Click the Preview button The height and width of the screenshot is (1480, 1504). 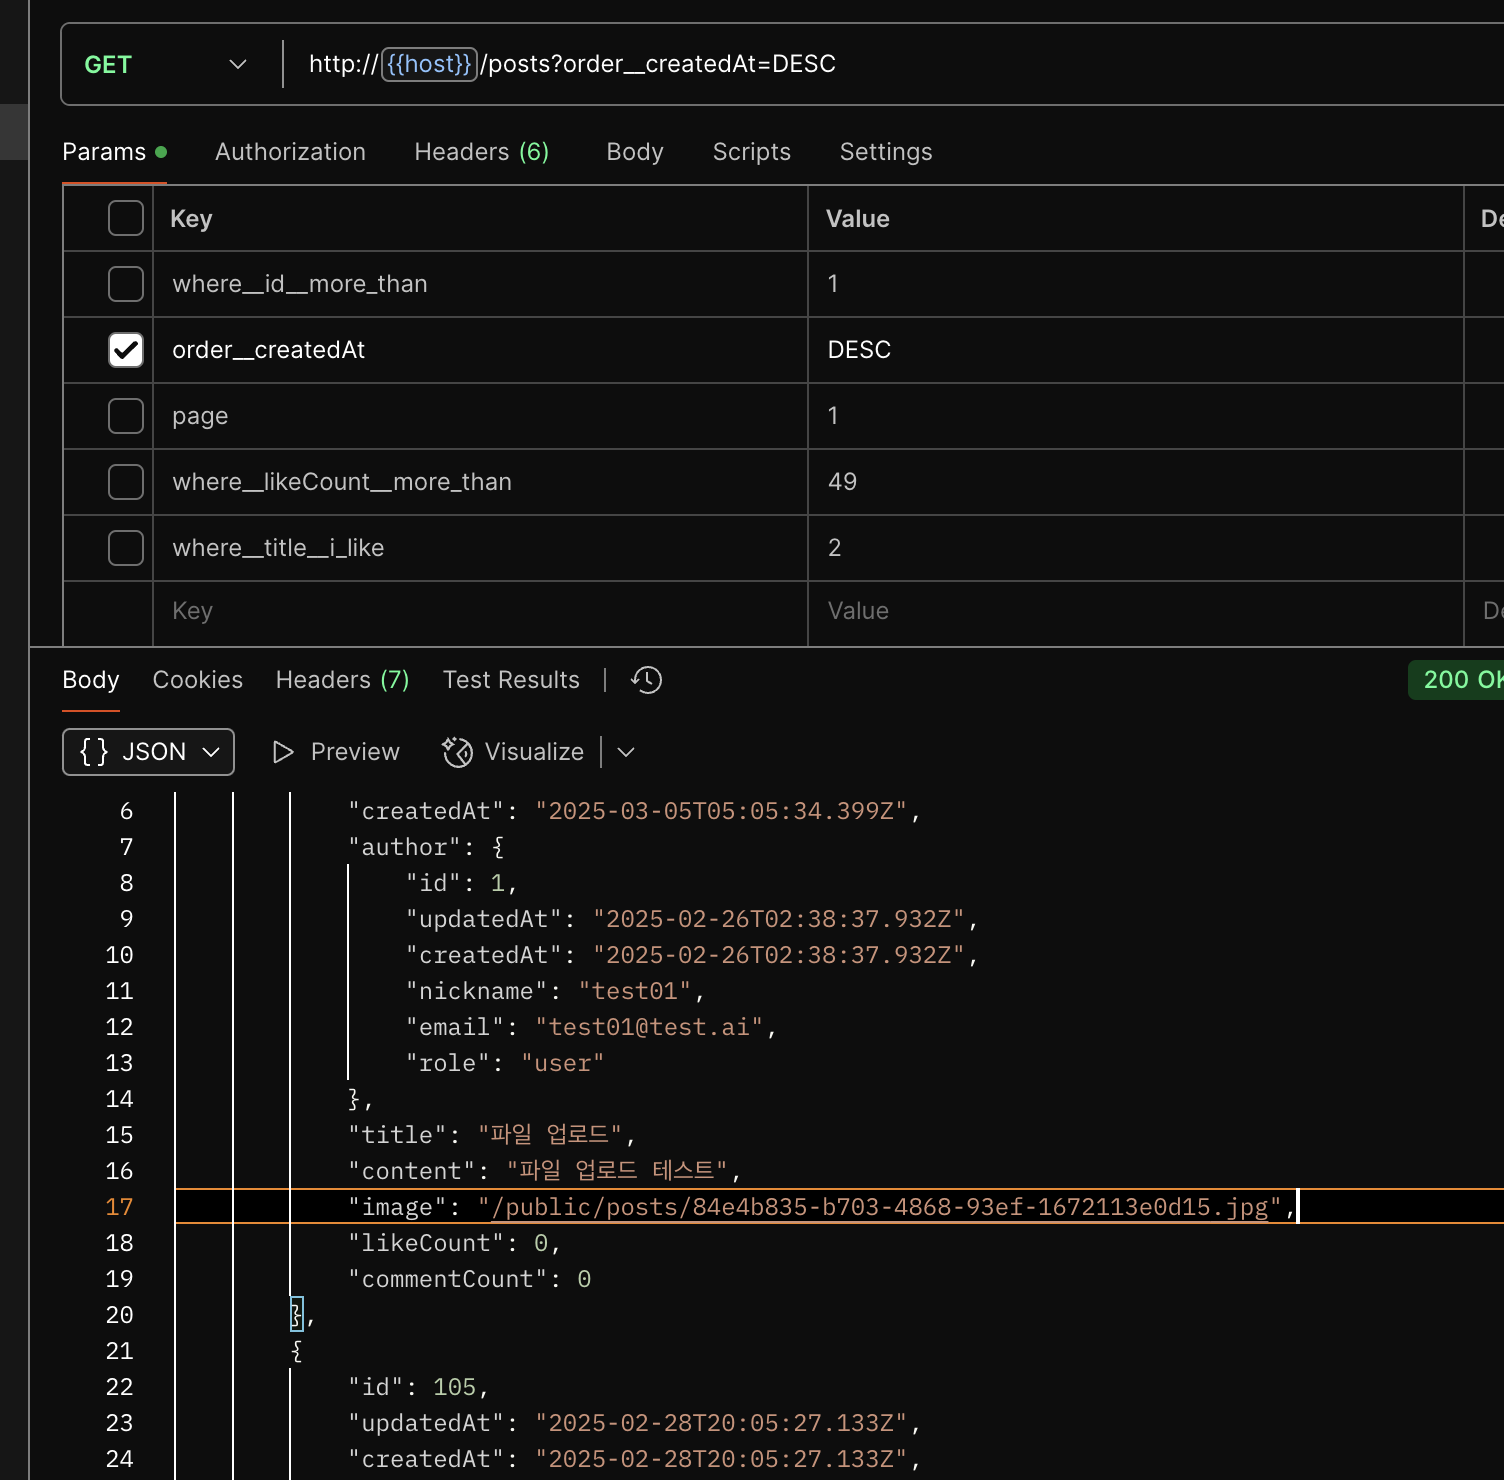[336, 752]
